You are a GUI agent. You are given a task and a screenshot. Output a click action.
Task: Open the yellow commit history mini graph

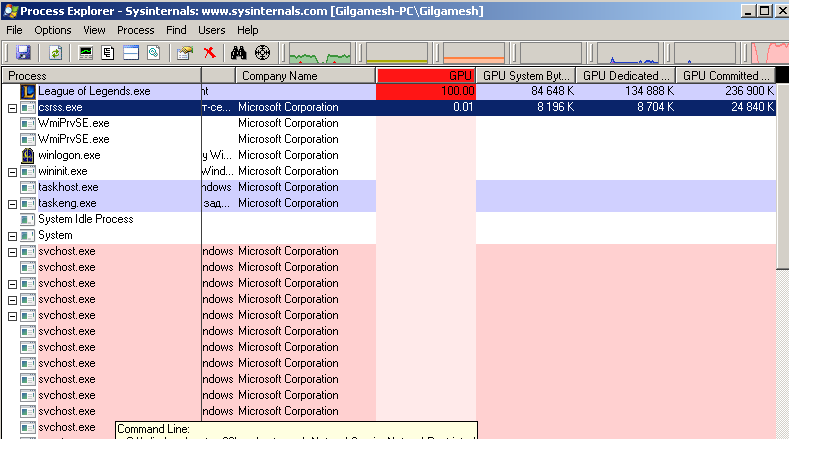[x=397, y=53]
